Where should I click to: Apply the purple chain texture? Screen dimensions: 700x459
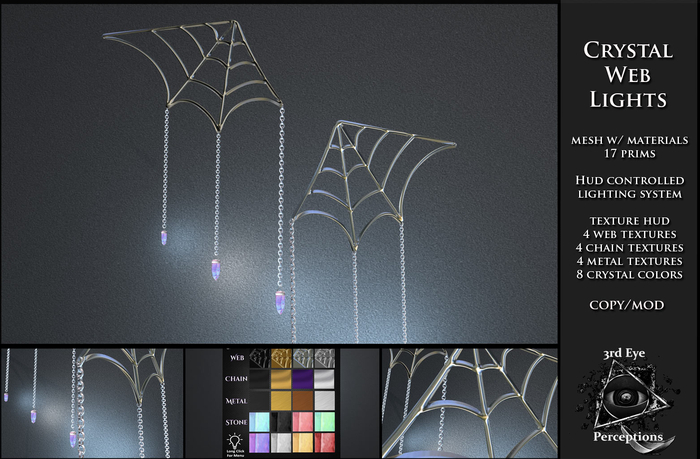tap(303, 379)
